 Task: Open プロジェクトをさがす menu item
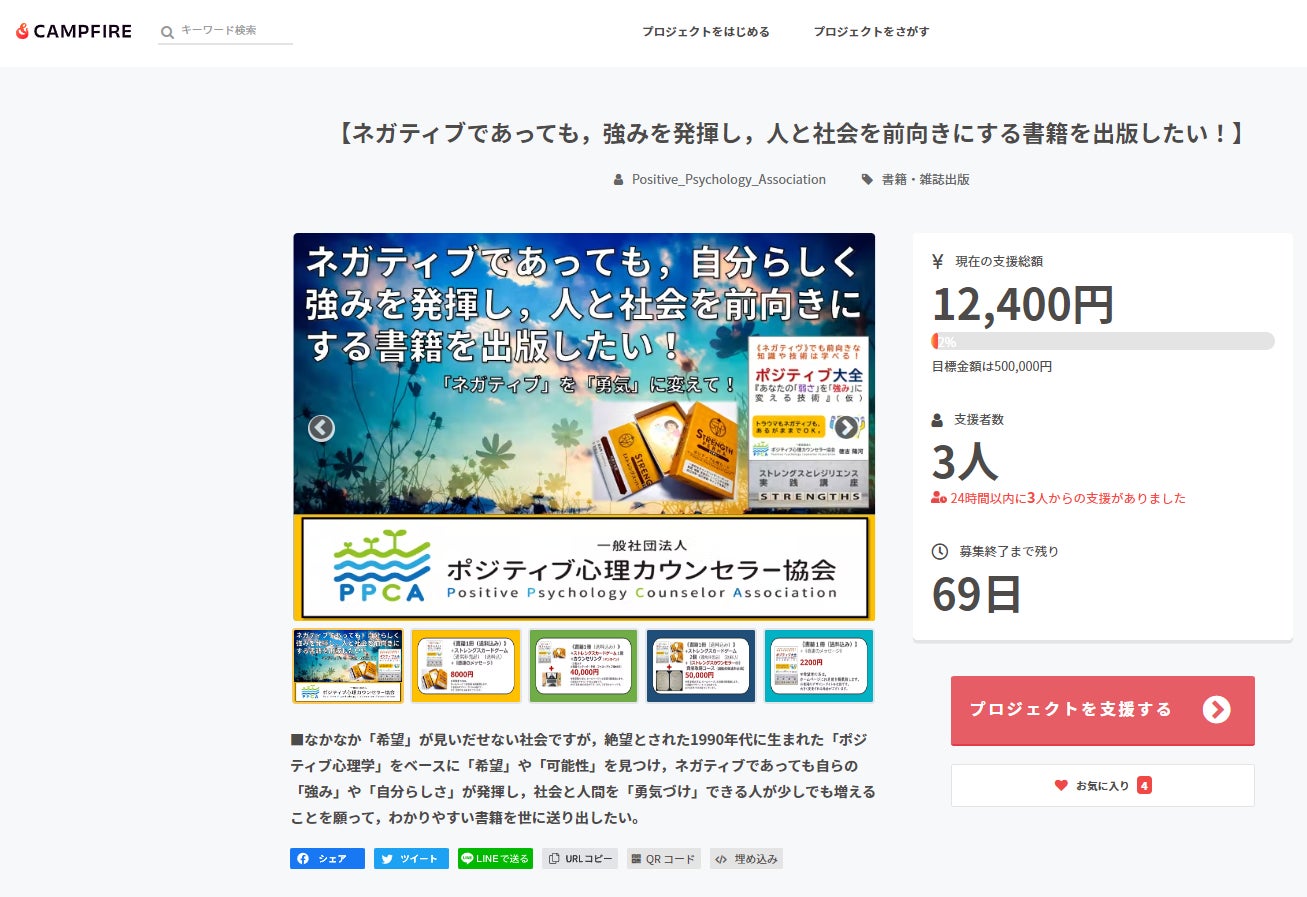871,32
